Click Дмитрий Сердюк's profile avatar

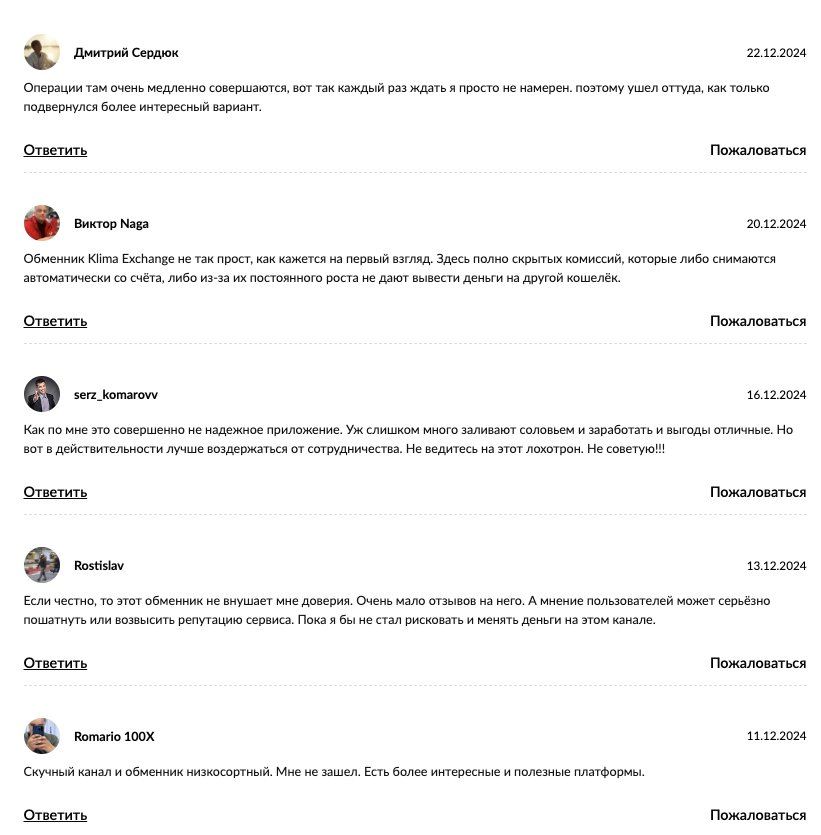[42, 52]
